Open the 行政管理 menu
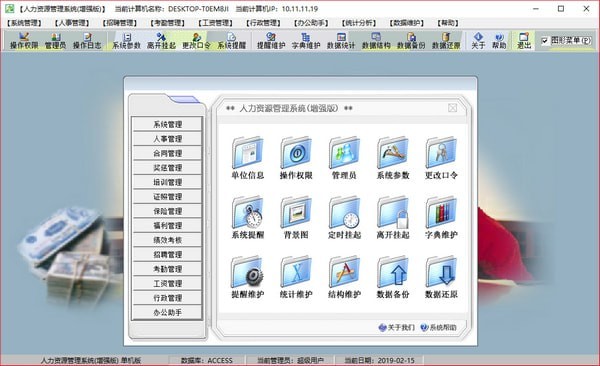This screenshot has width=600, height=366. coord(263,23)
